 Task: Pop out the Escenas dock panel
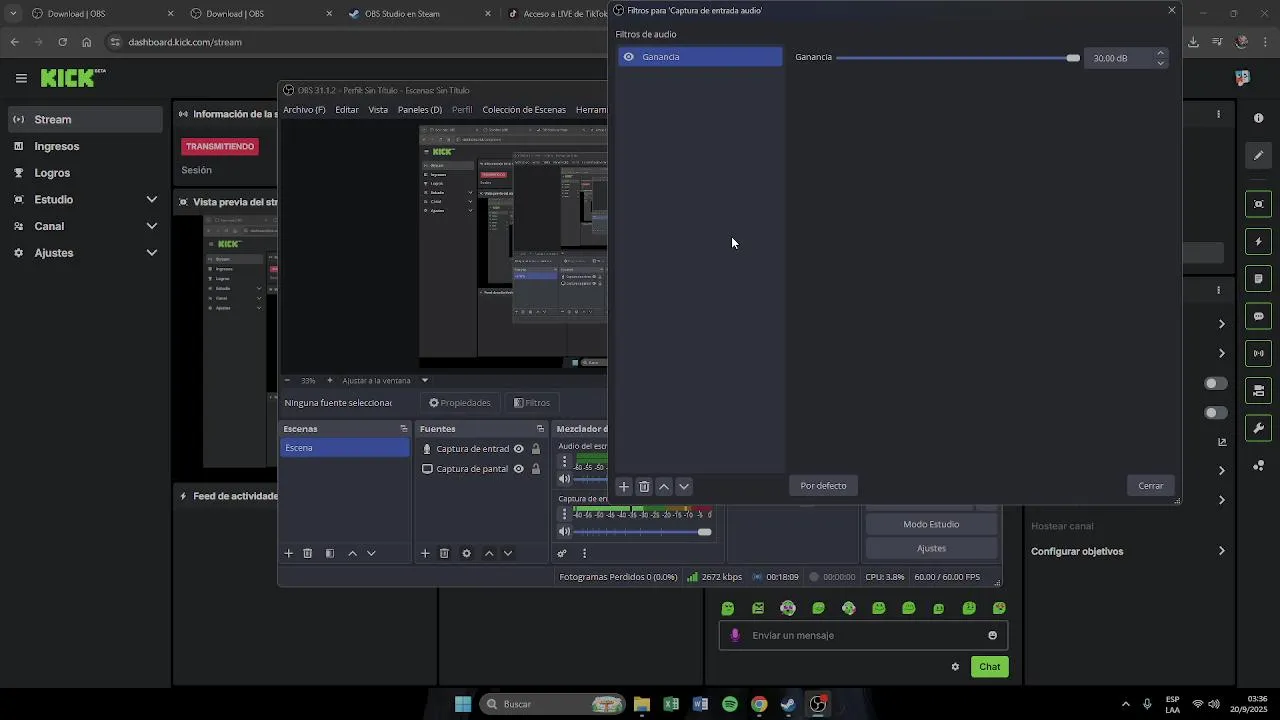tap(404, 429)
